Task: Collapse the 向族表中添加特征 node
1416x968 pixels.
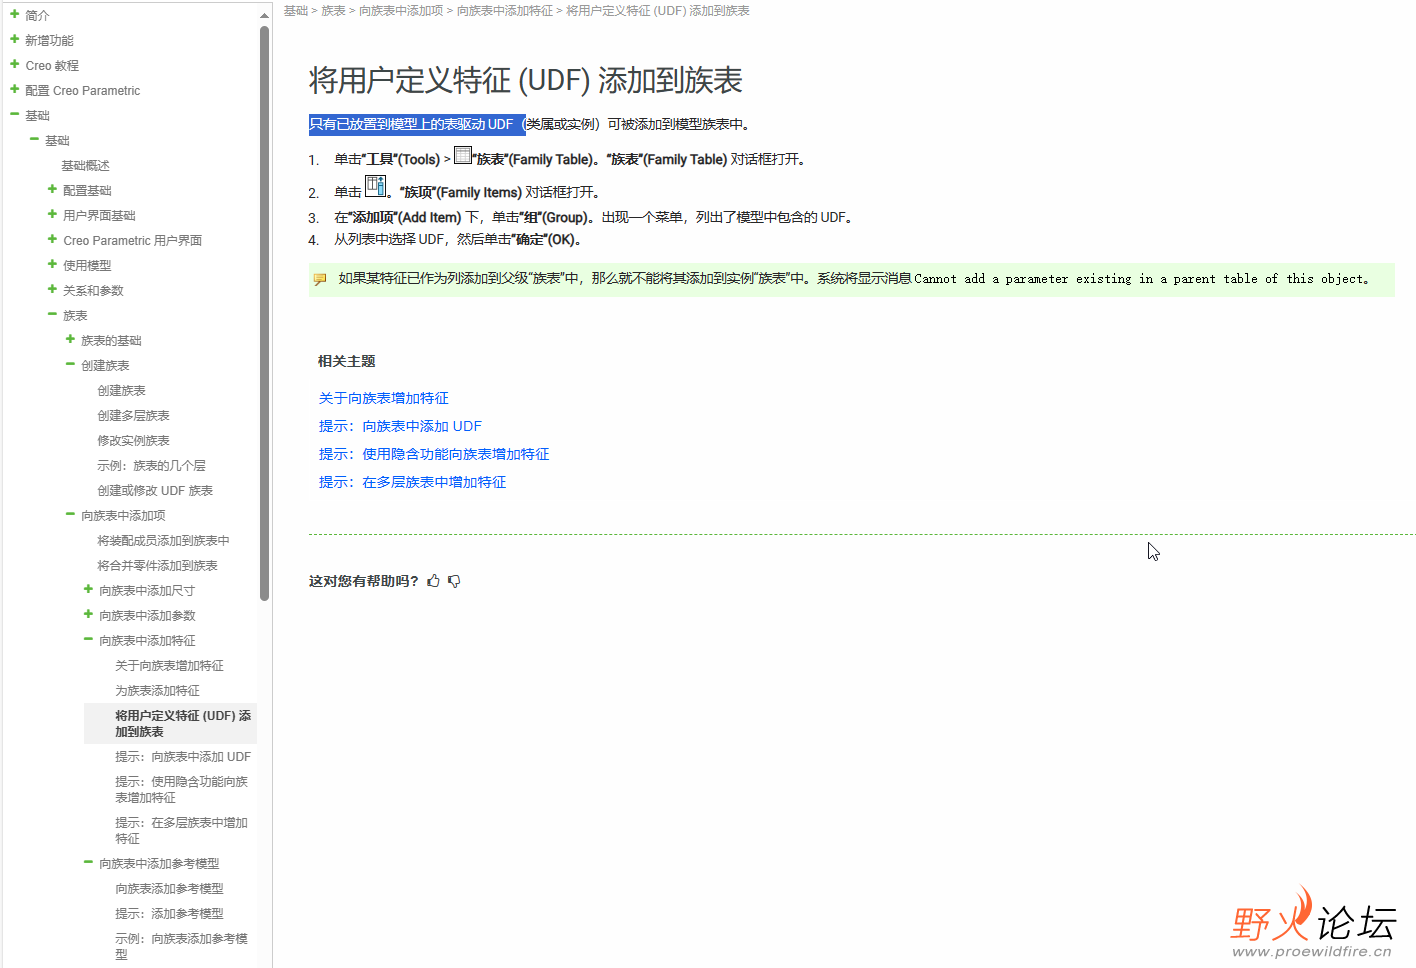Action: [x=88, y=639]
